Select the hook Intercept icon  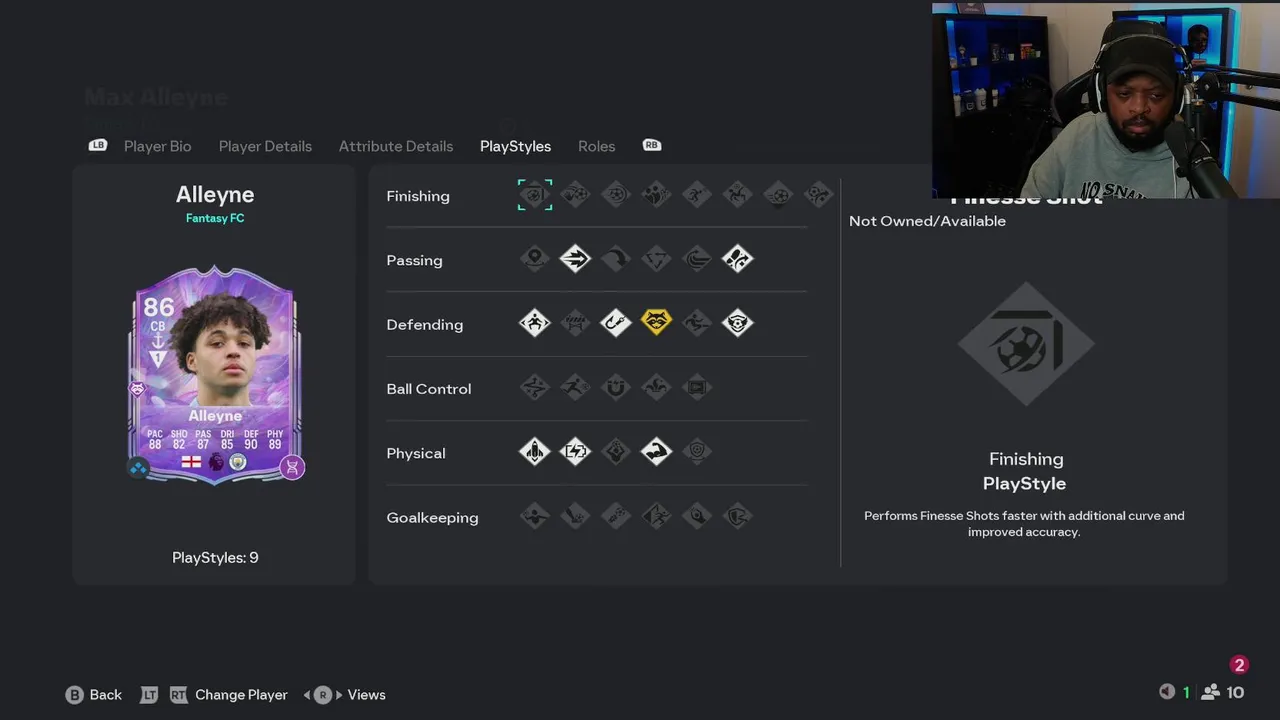coord(616,323)
